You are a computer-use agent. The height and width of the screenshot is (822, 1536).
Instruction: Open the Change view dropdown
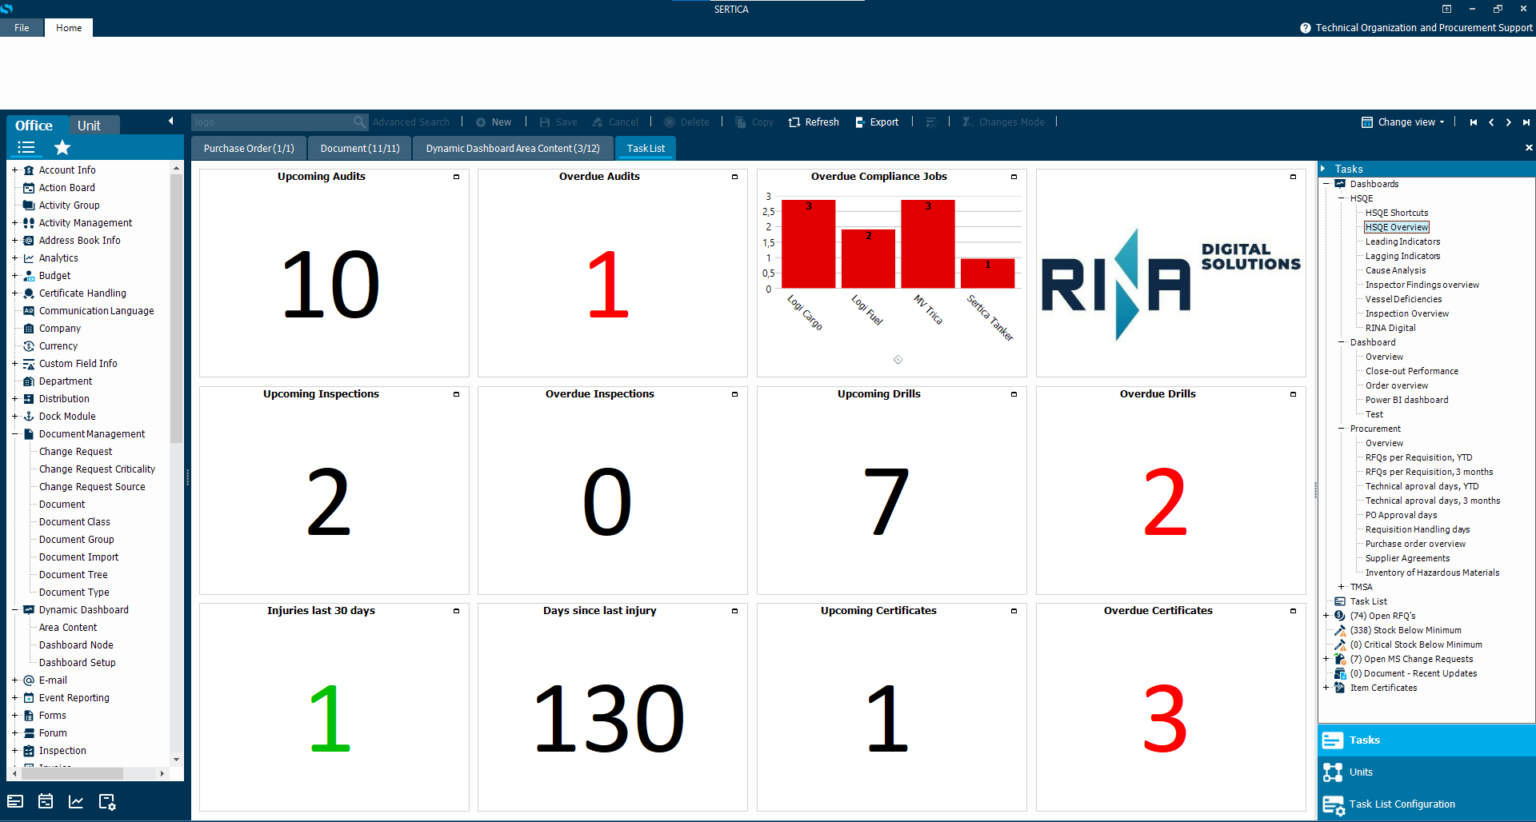pyautogui.click(x=1402, y=121)
